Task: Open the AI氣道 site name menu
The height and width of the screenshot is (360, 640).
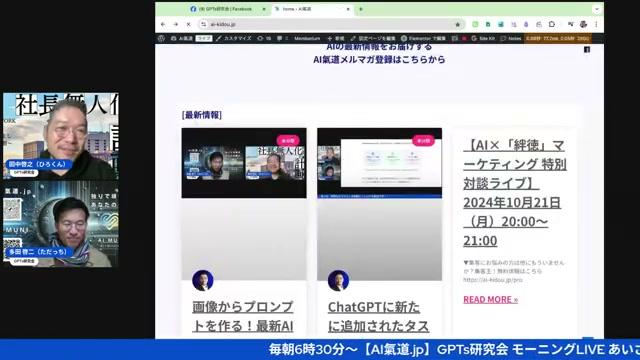Action: click(x=182, y=38)
